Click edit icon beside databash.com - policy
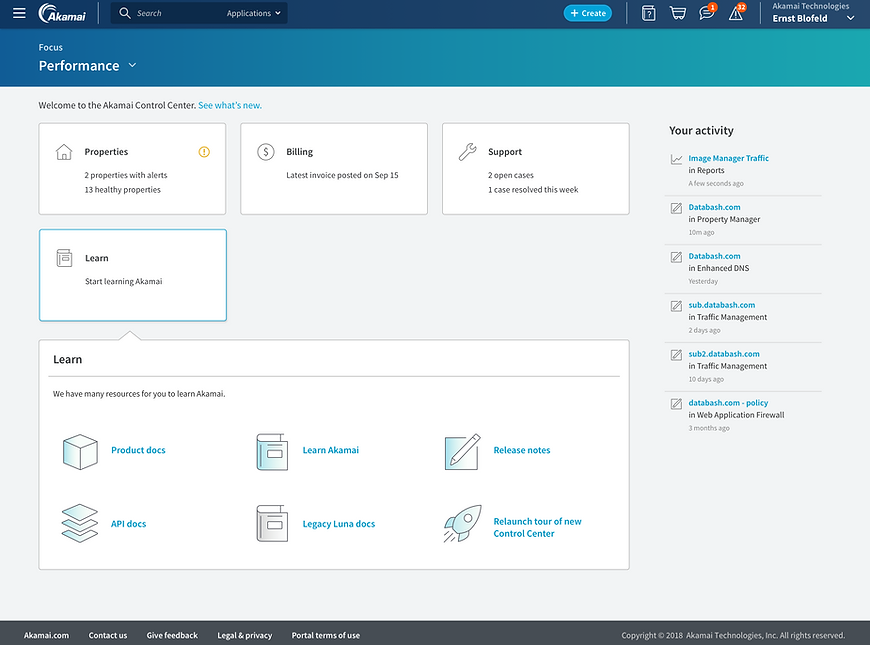Image resolution: width=870 pixels, height=645 pixels. point(676,404)
